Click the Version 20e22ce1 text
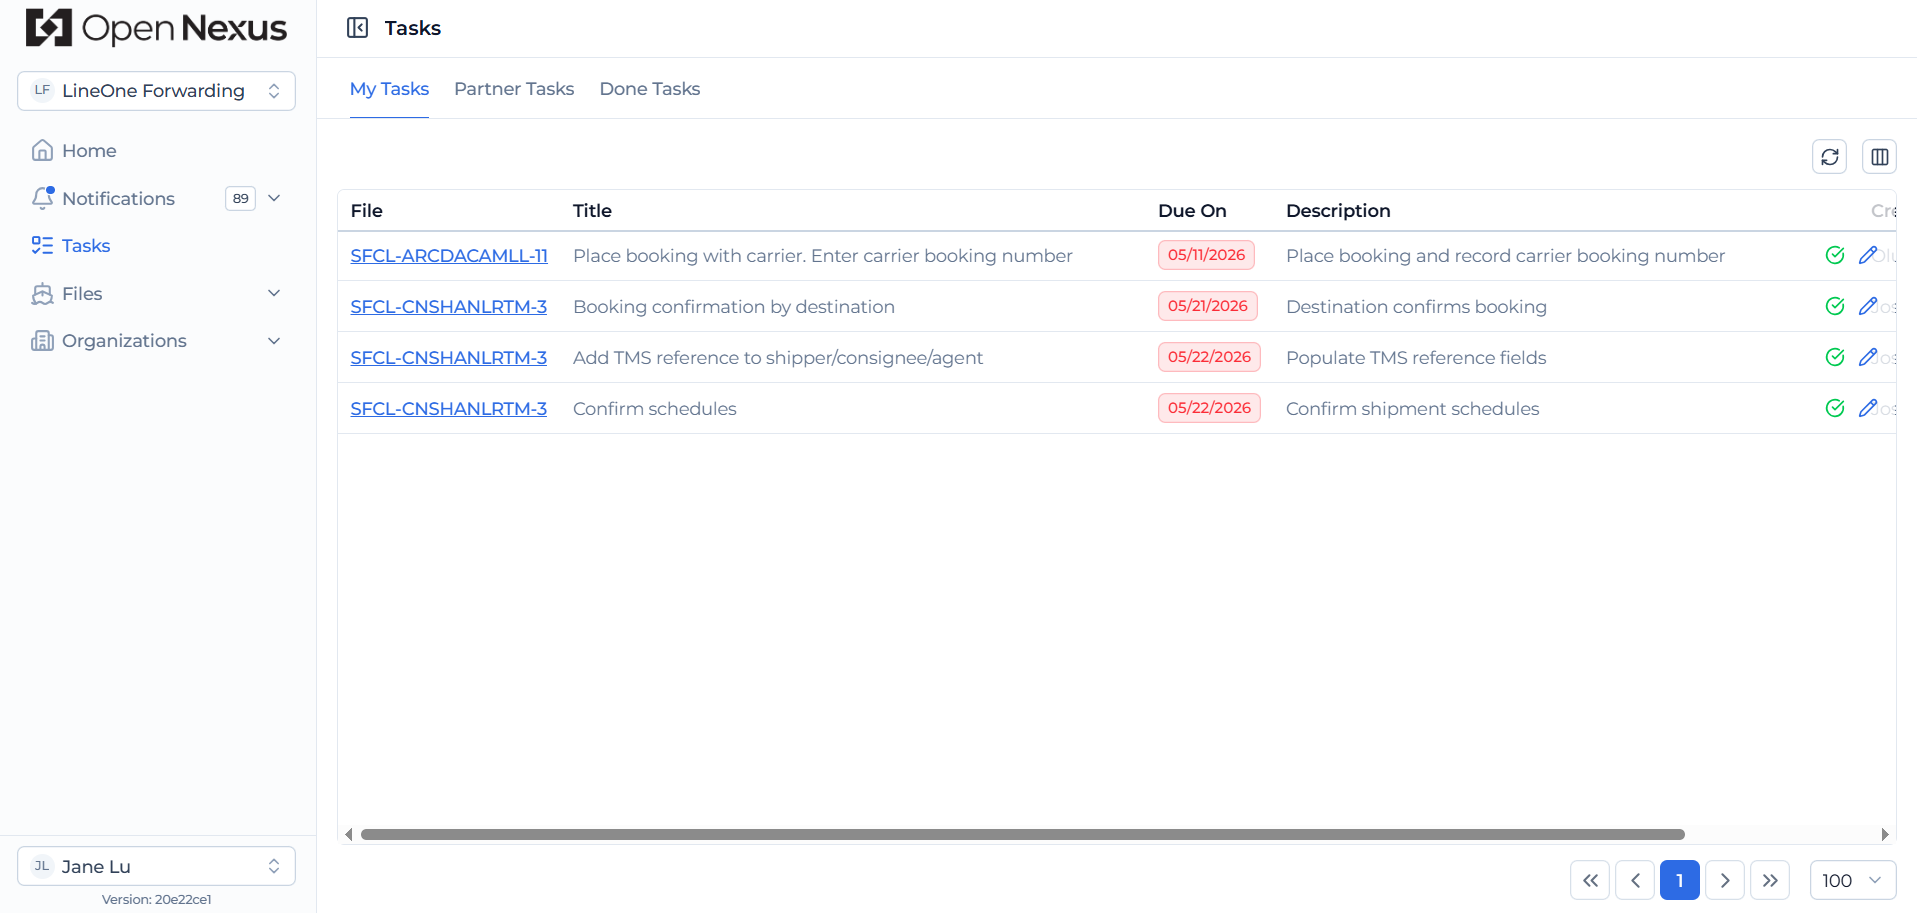This screenshot has height=913, width=1917. [x=156, y=899]
